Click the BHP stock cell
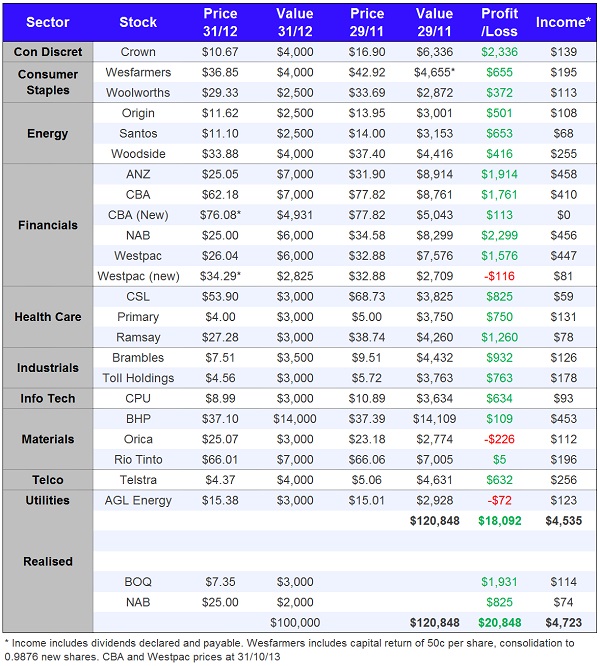The width and height of the screenshot is (600, 666). pos(138,420)
